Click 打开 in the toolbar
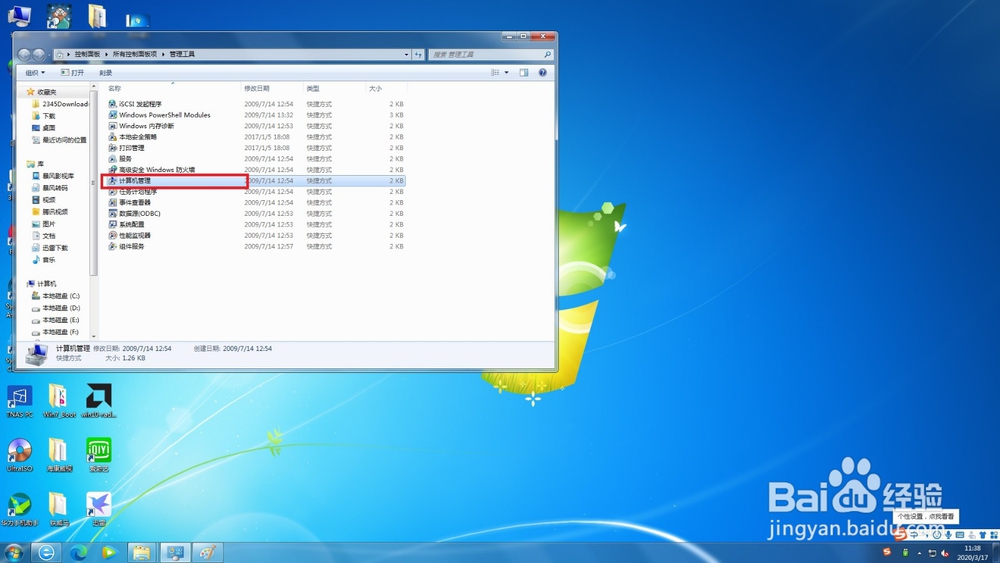The width and height of the screenshot is (1000, 563). pyautogui.click(x=72, y=73)
